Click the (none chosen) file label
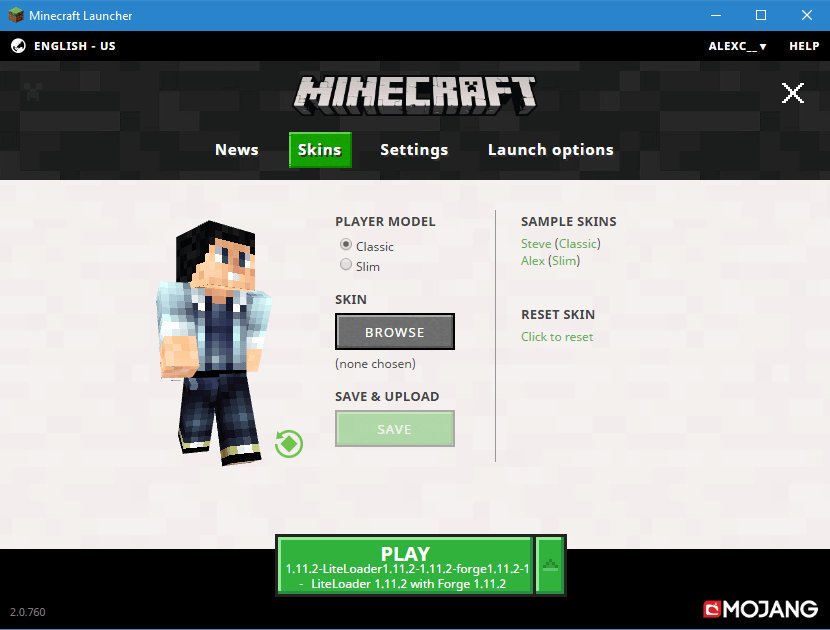This screenshot has width=830, height=630. coord(375,364)
